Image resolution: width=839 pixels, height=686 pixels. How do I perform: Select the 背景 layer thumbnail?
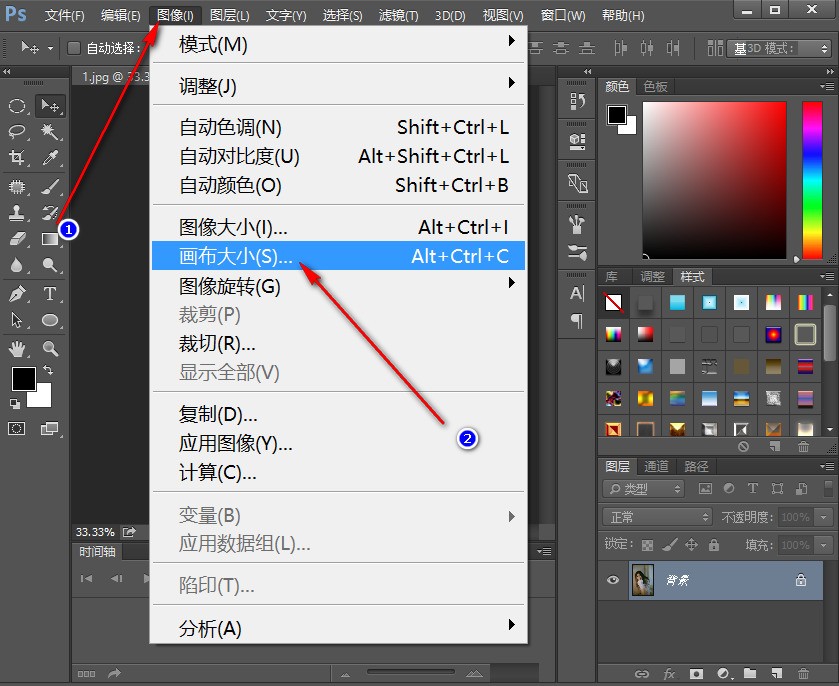point(643,580)
